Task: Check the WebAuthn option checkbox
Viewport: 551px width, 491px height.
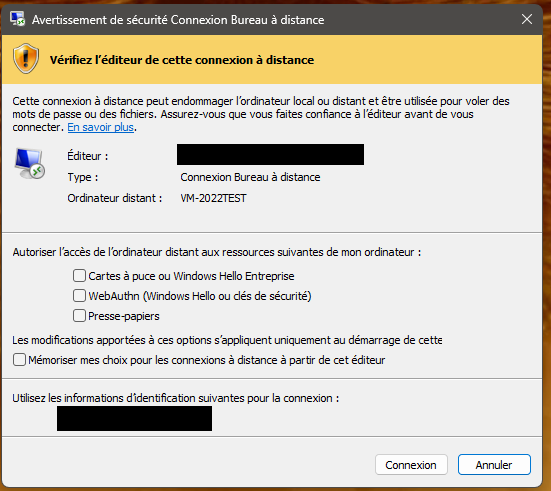Action: [79, 296]
